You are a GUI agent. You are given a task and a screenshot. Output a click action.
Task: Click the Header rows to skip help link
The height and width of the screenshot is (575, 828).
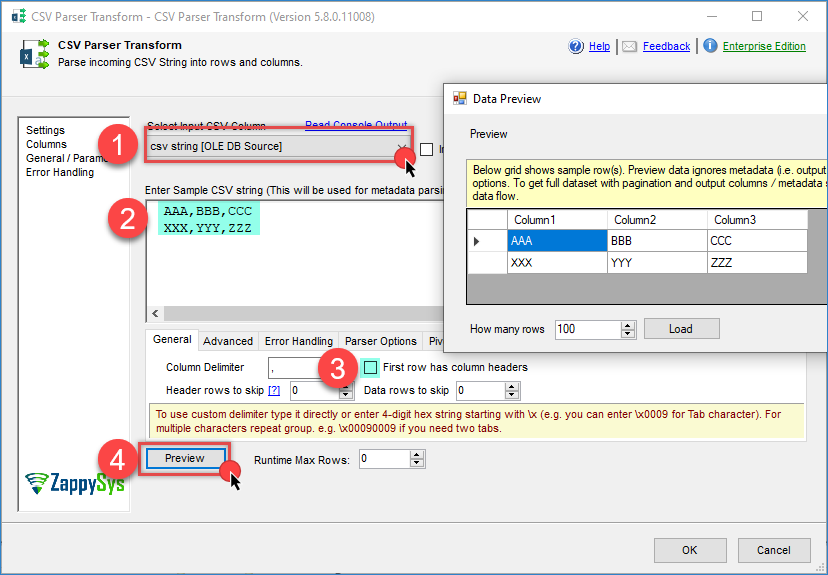click(x=273, y=390)
